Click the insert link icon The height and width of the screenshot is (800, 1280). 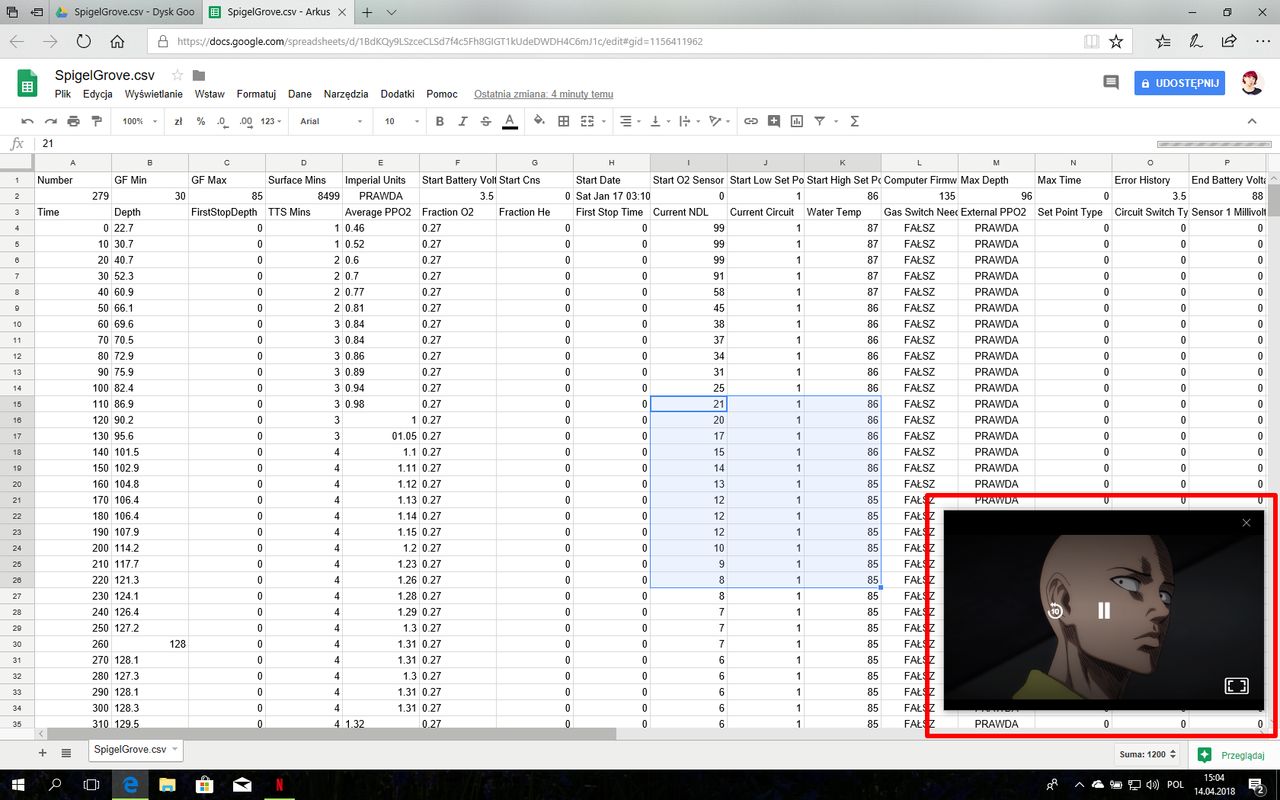pyautogui.click(x=750, y=121)
